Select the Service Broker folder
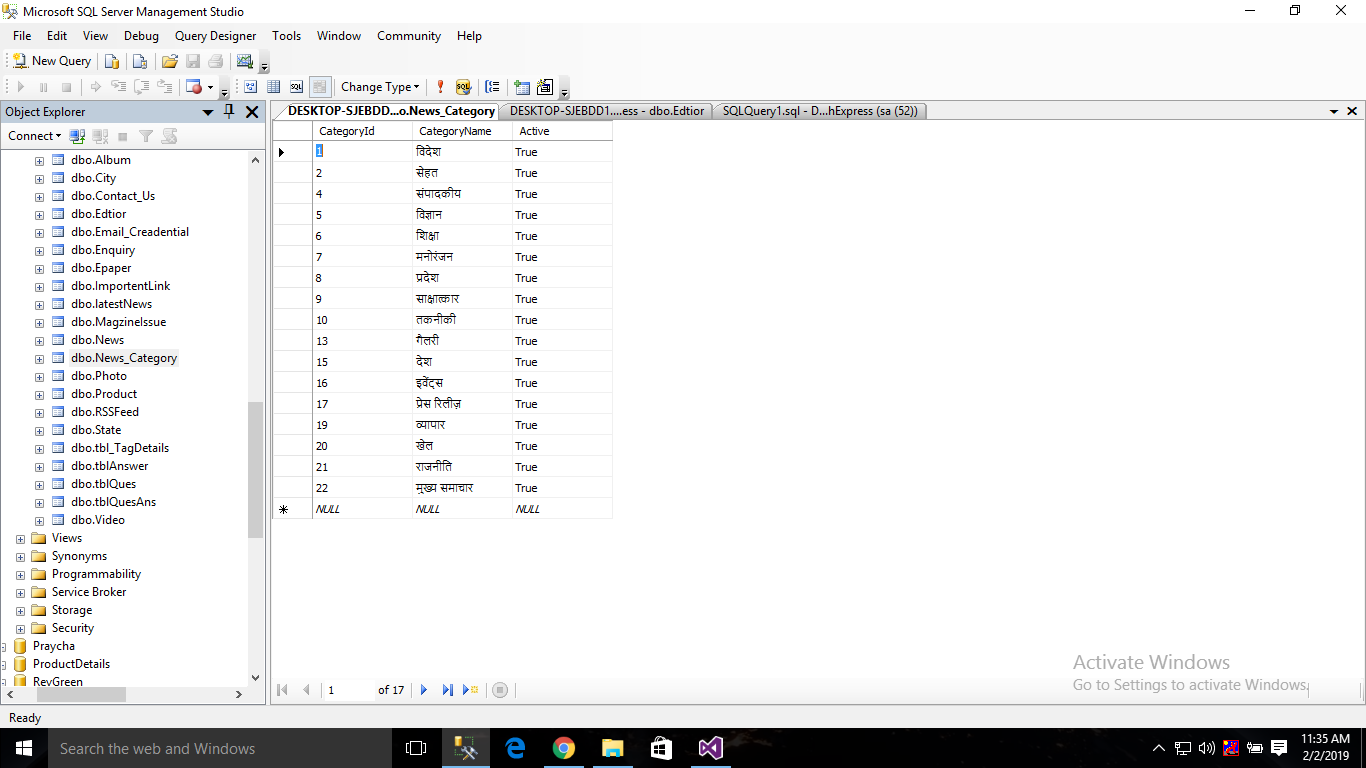Image resolution: width=1366 pixels, height=768 pixels. pos(89,592)
